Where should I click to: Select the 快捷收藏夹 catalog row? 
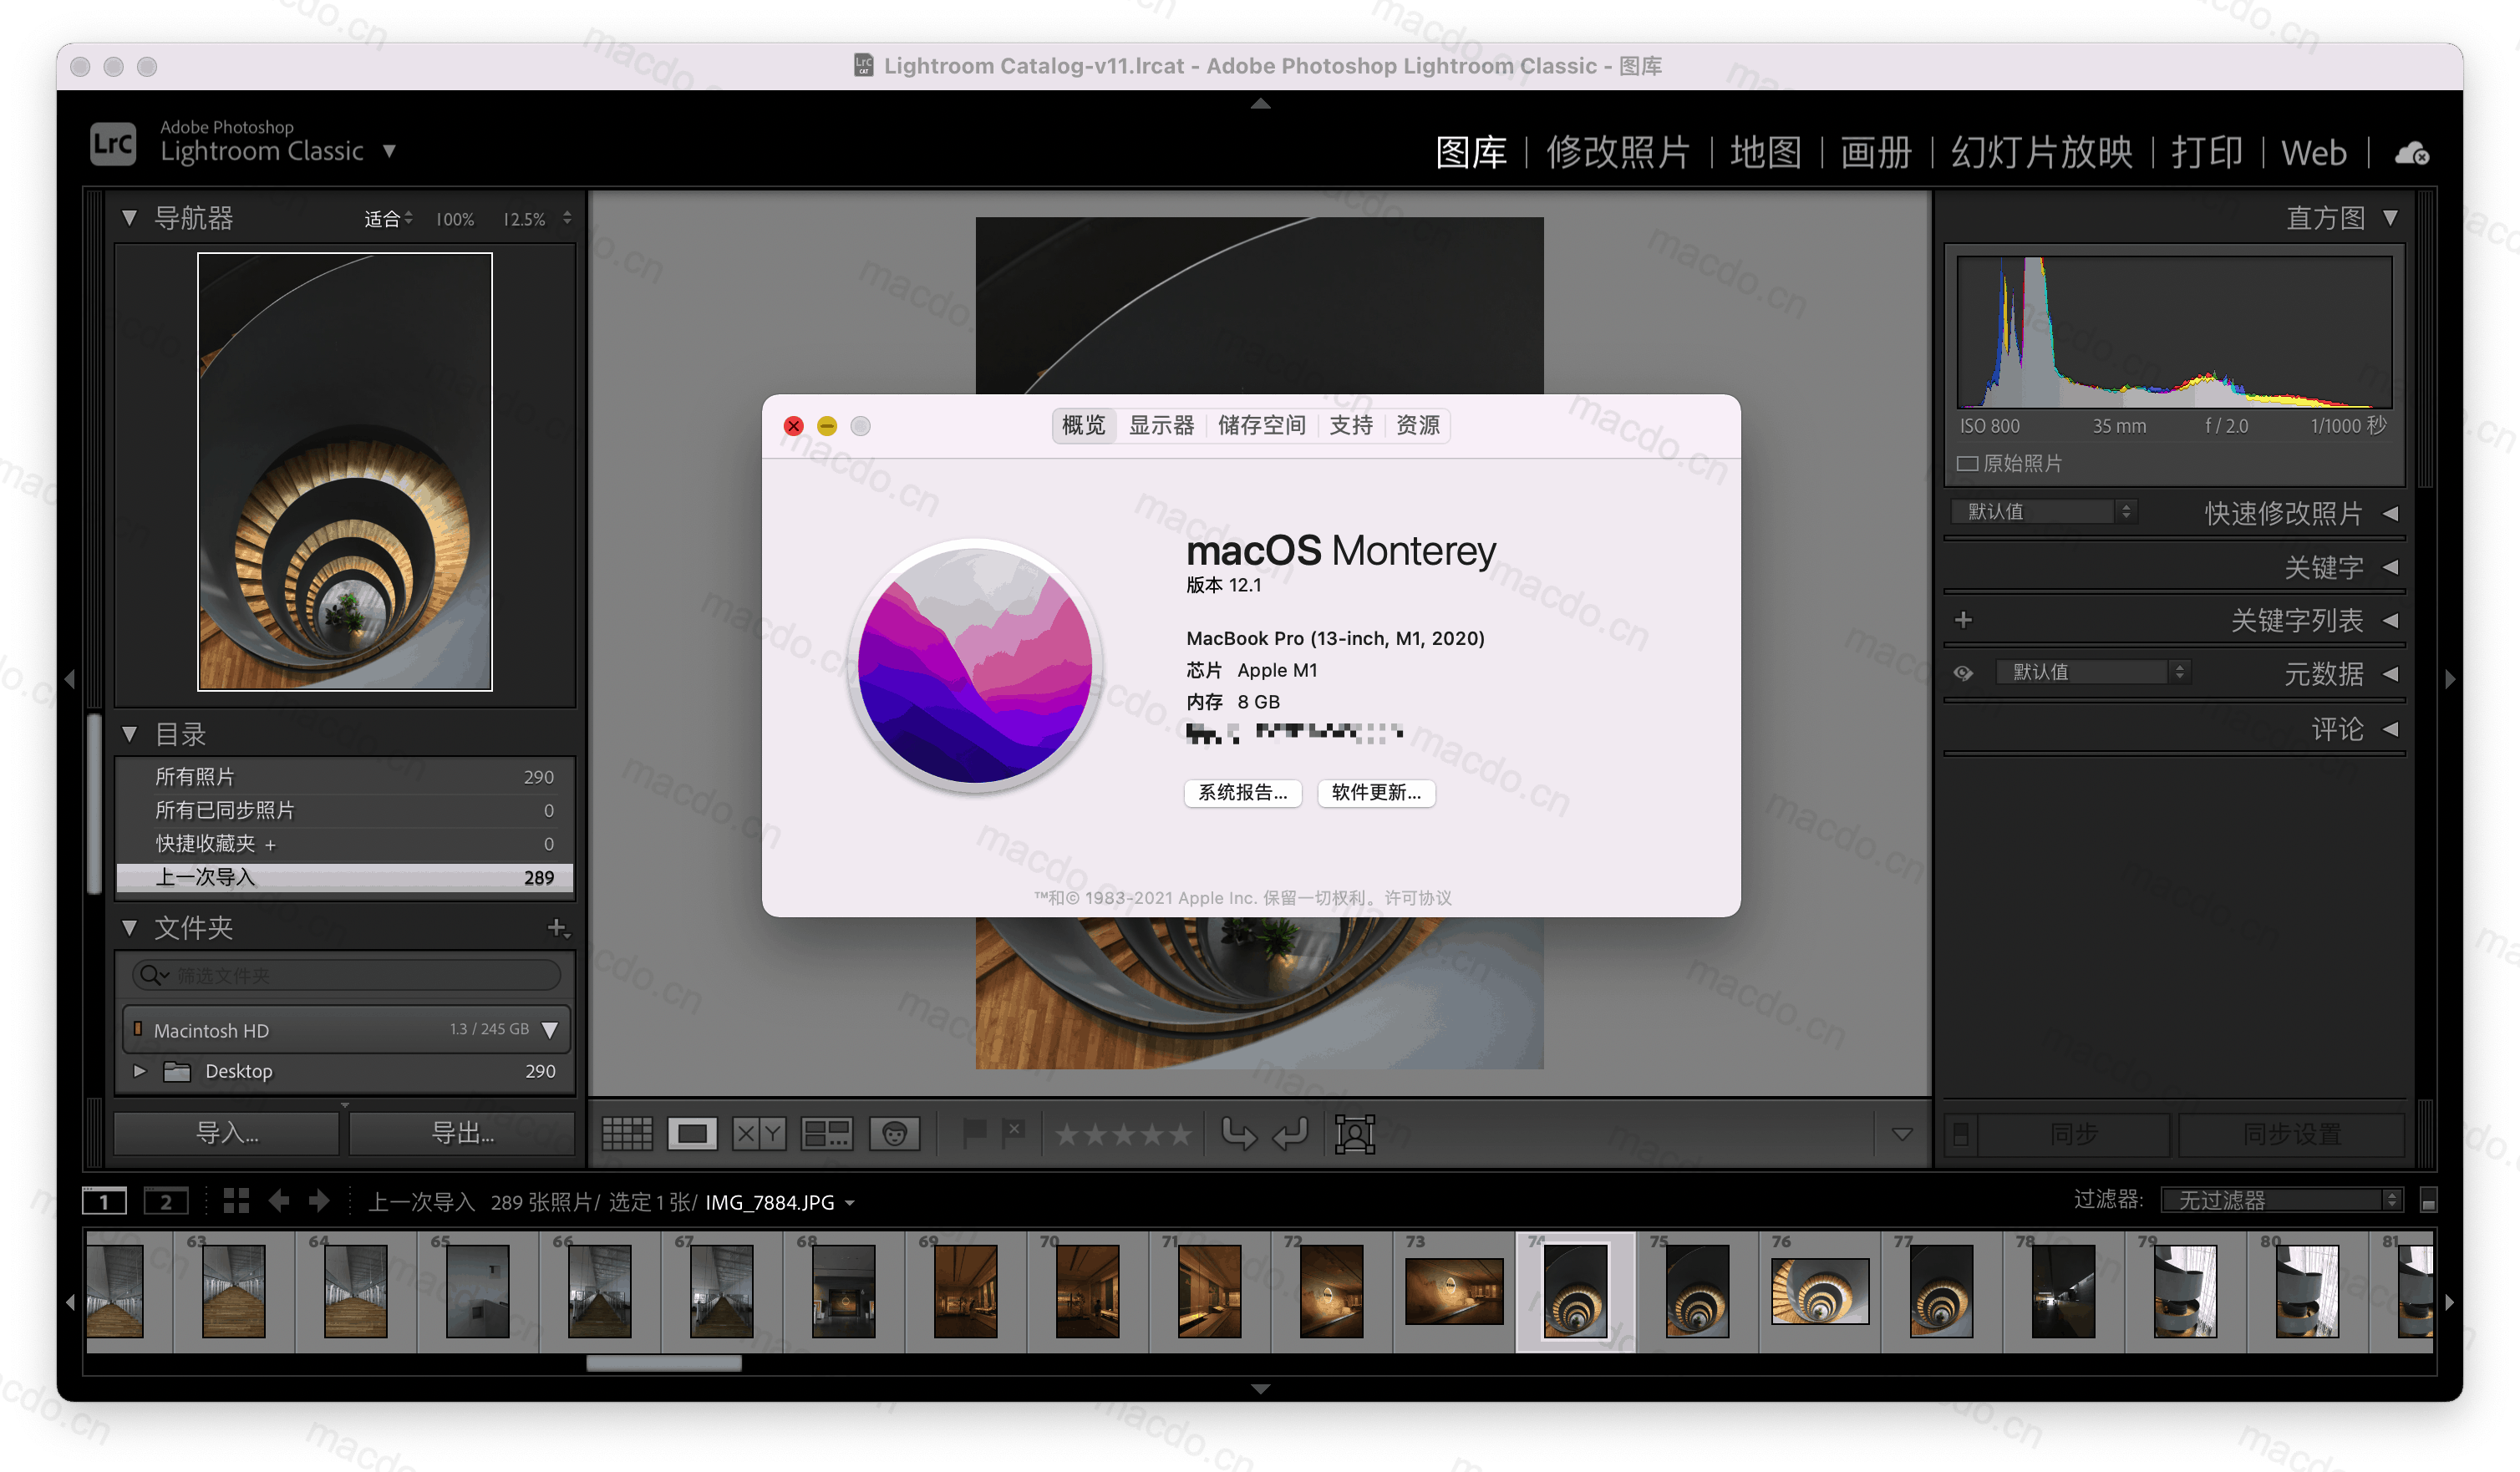pyautogui.click(x=345, y=843)
